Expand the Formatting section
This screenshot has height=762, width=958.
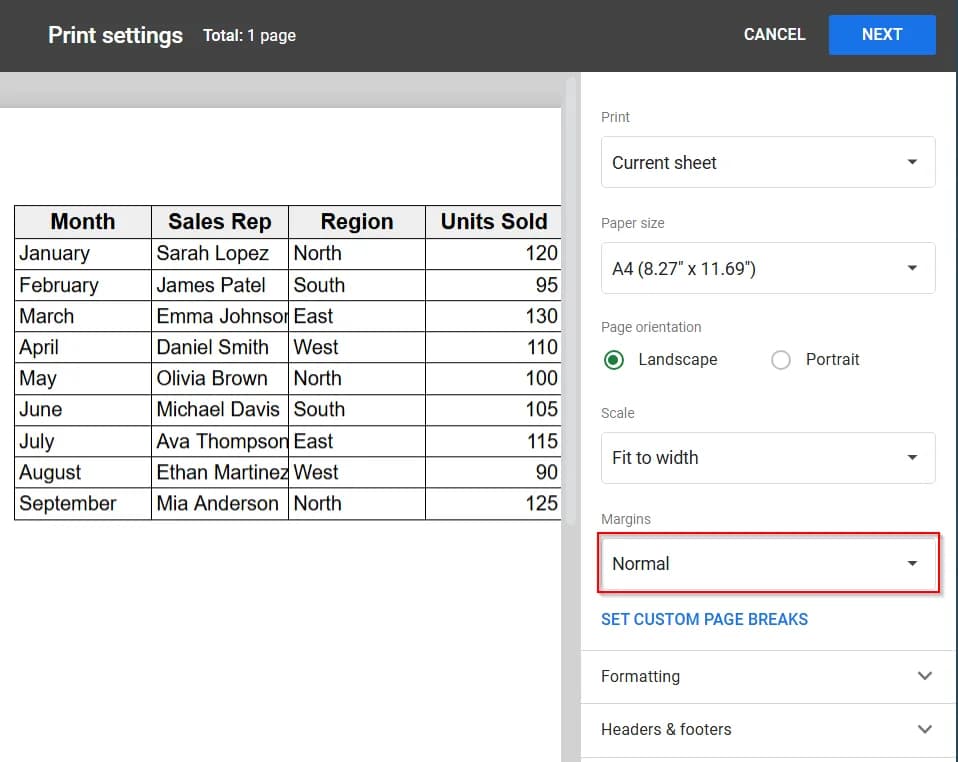click(x=767, y=676)
